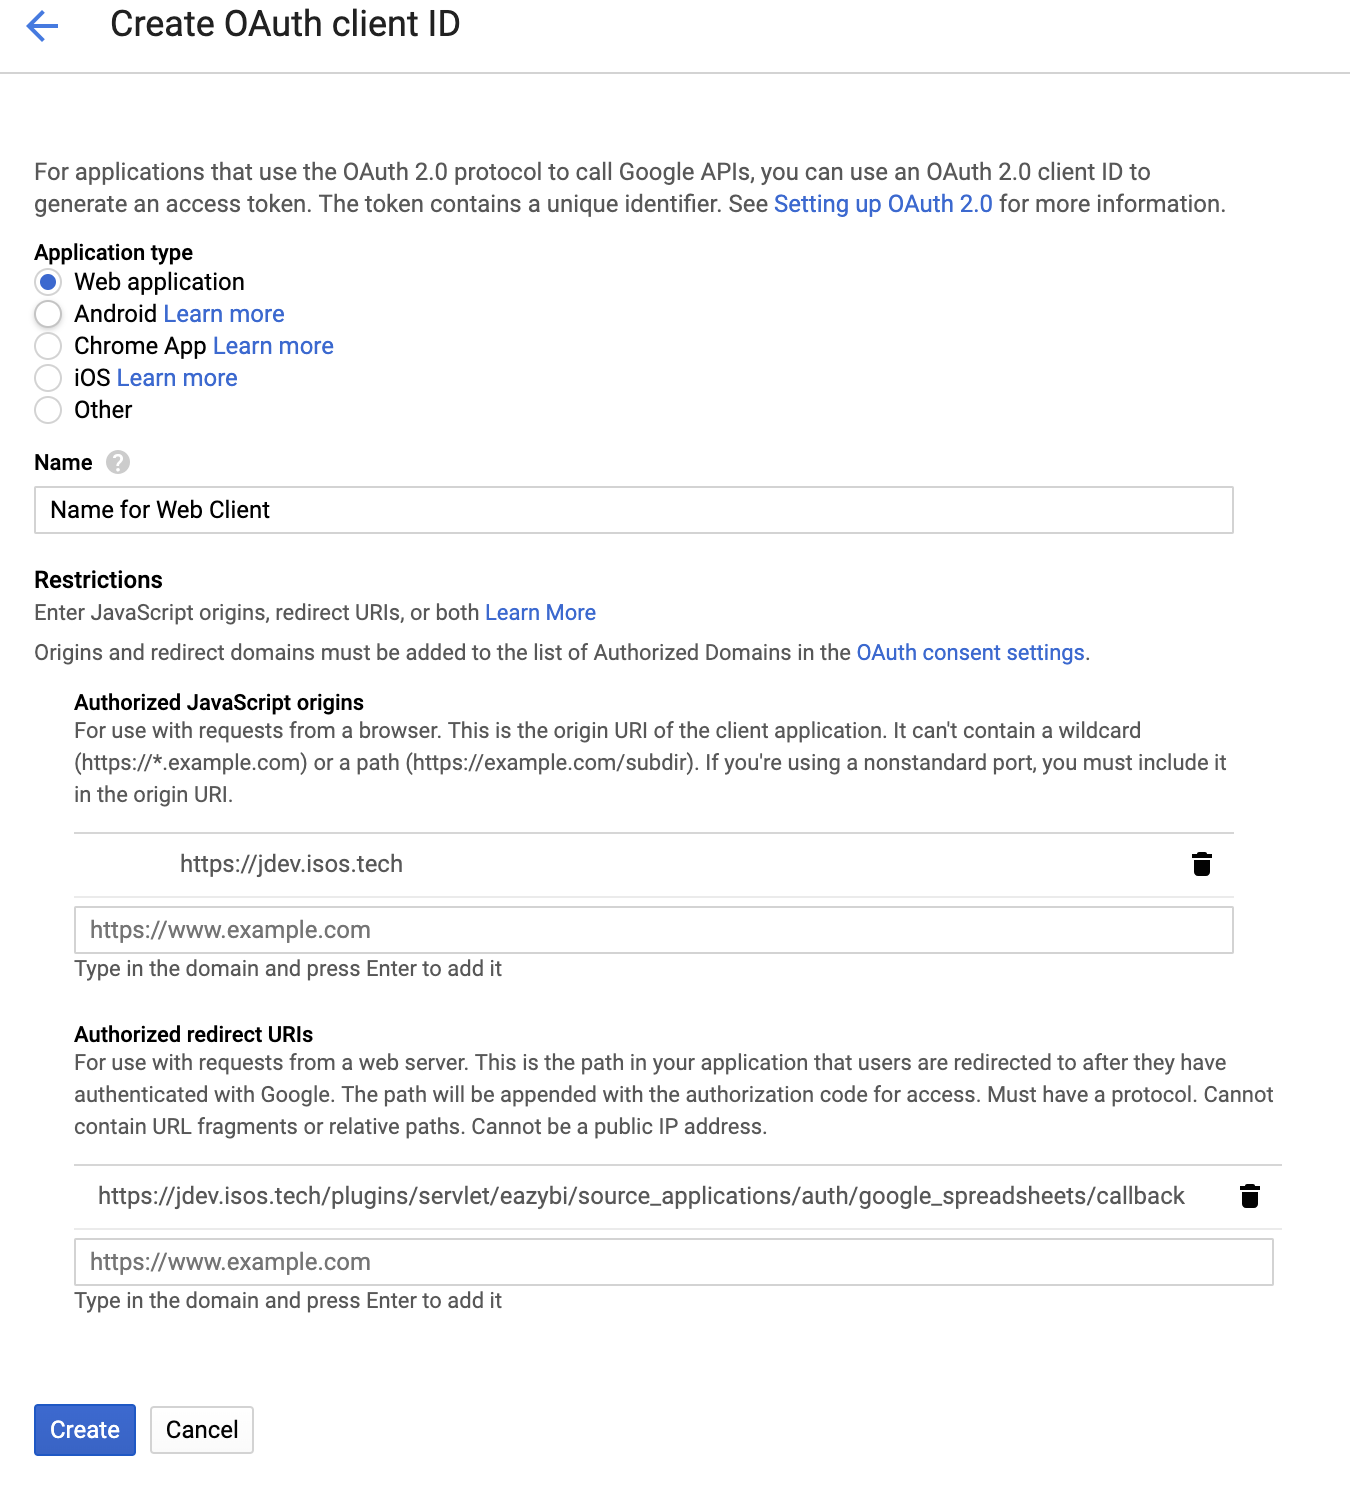Pick the iOS application type

click(x=48, y=378)
